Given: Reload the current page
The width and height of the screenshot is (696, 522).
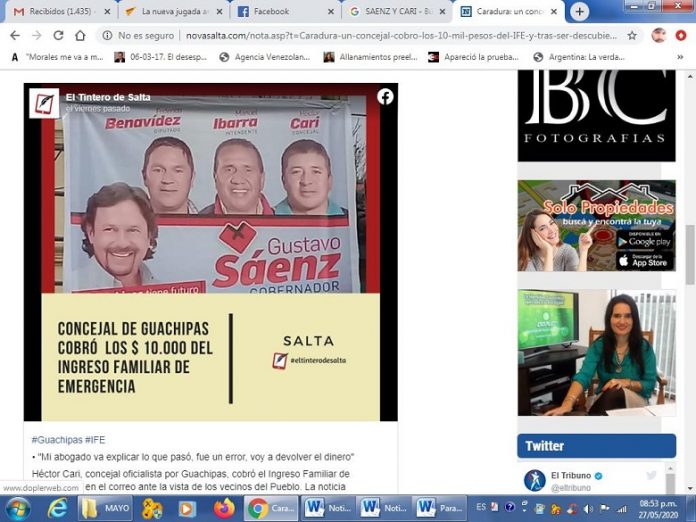Looking at the screenshot, I should [x=58, y=36].
